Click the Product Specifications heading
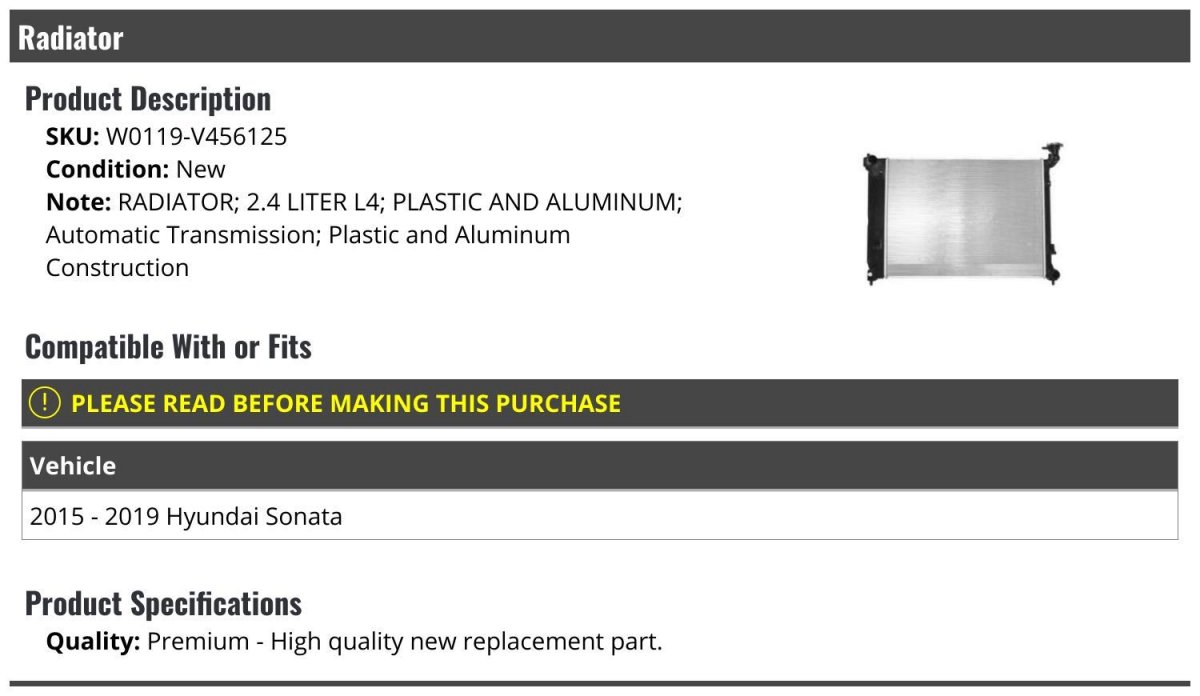The image size is (1200, 696). [x=163, y=604]
